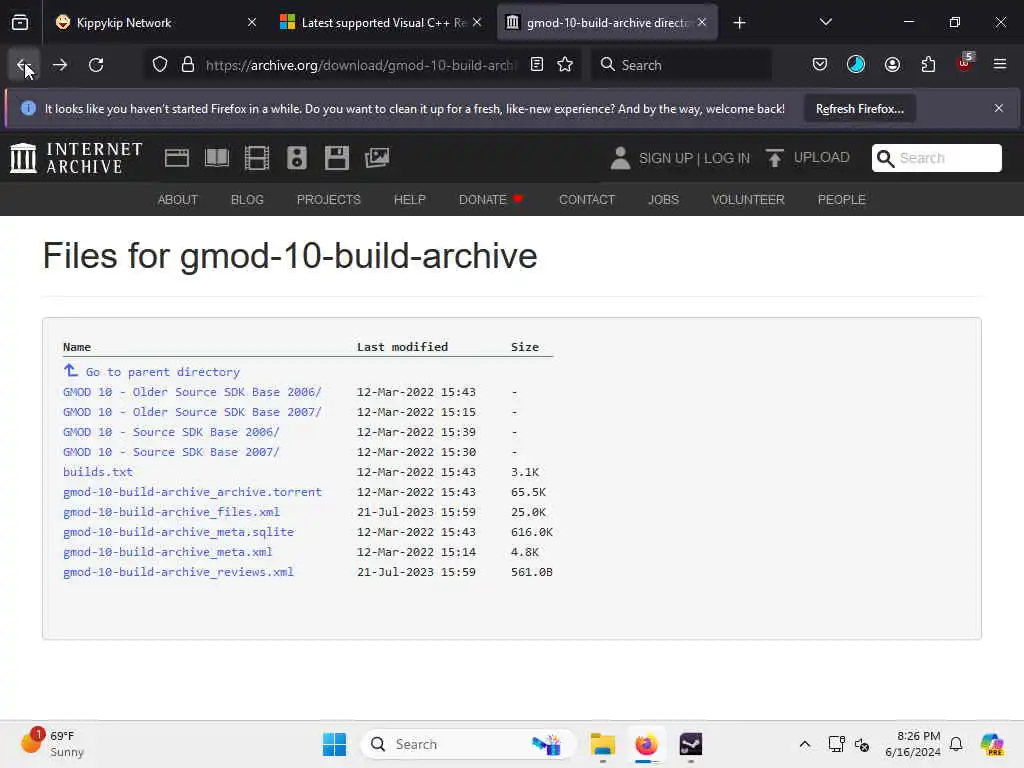Click the browser forward arrow
1024x768 pixels.
60,65
